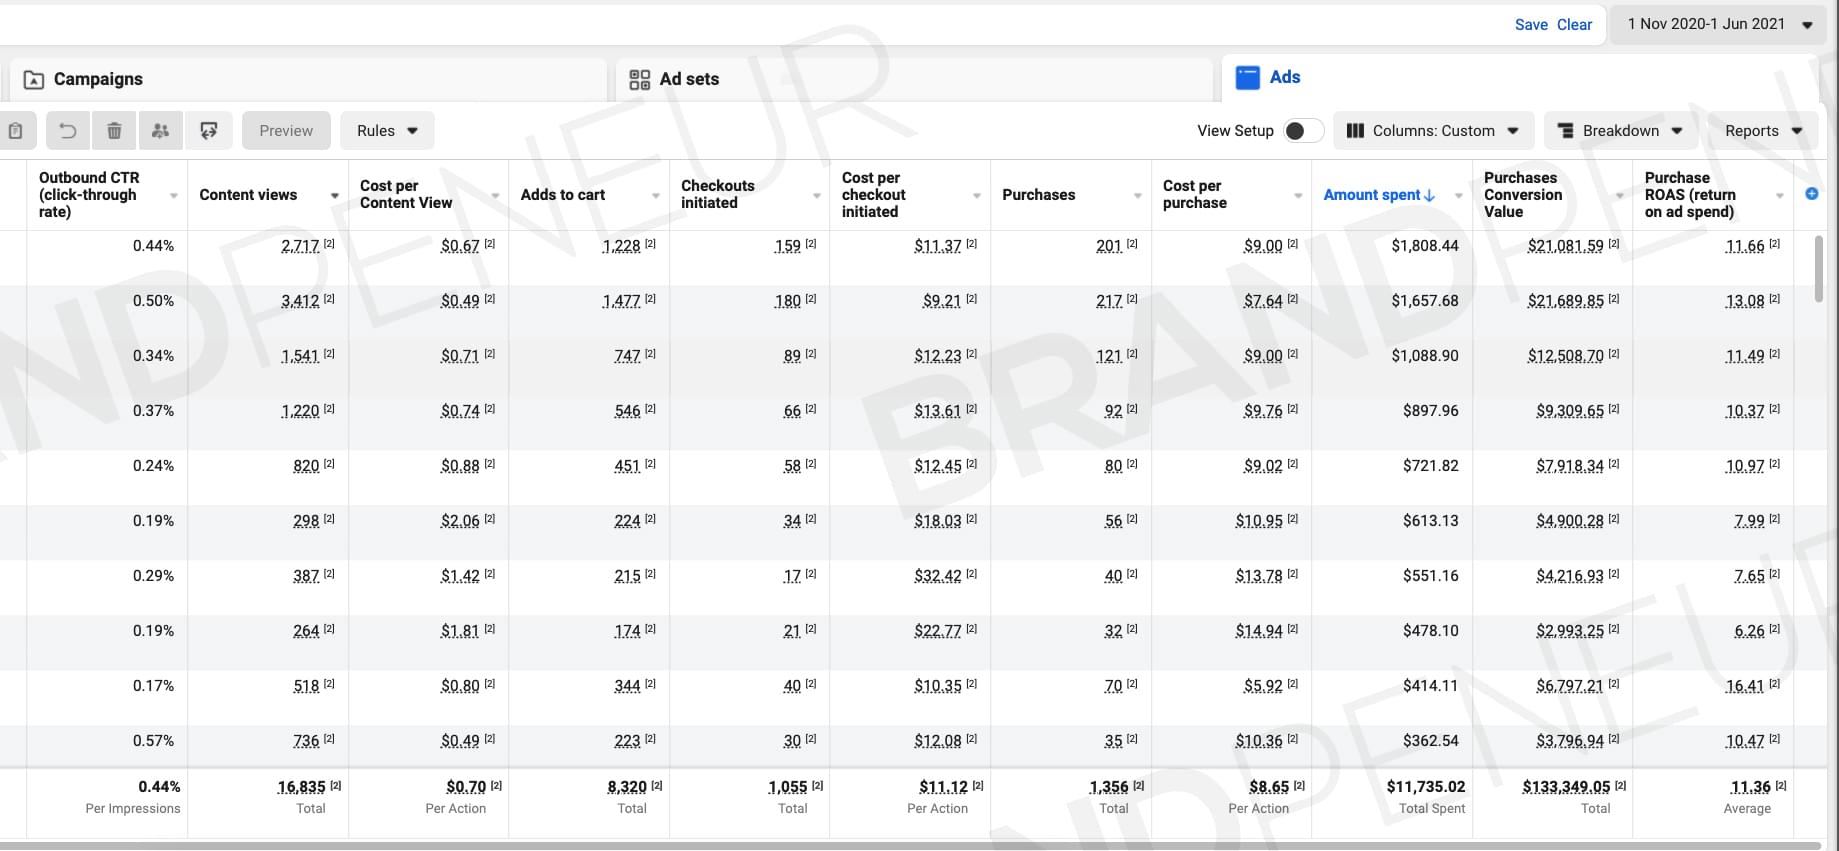Click the 217 purchases value
This screenshot has height=851, width=1839.
coord(1109,301)
